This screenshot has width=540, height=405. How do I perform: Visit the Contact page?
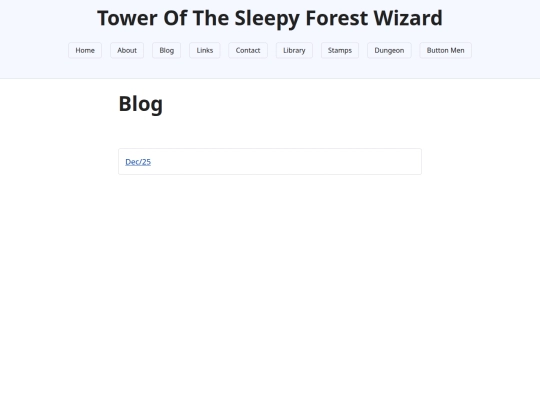pos(248,50)
